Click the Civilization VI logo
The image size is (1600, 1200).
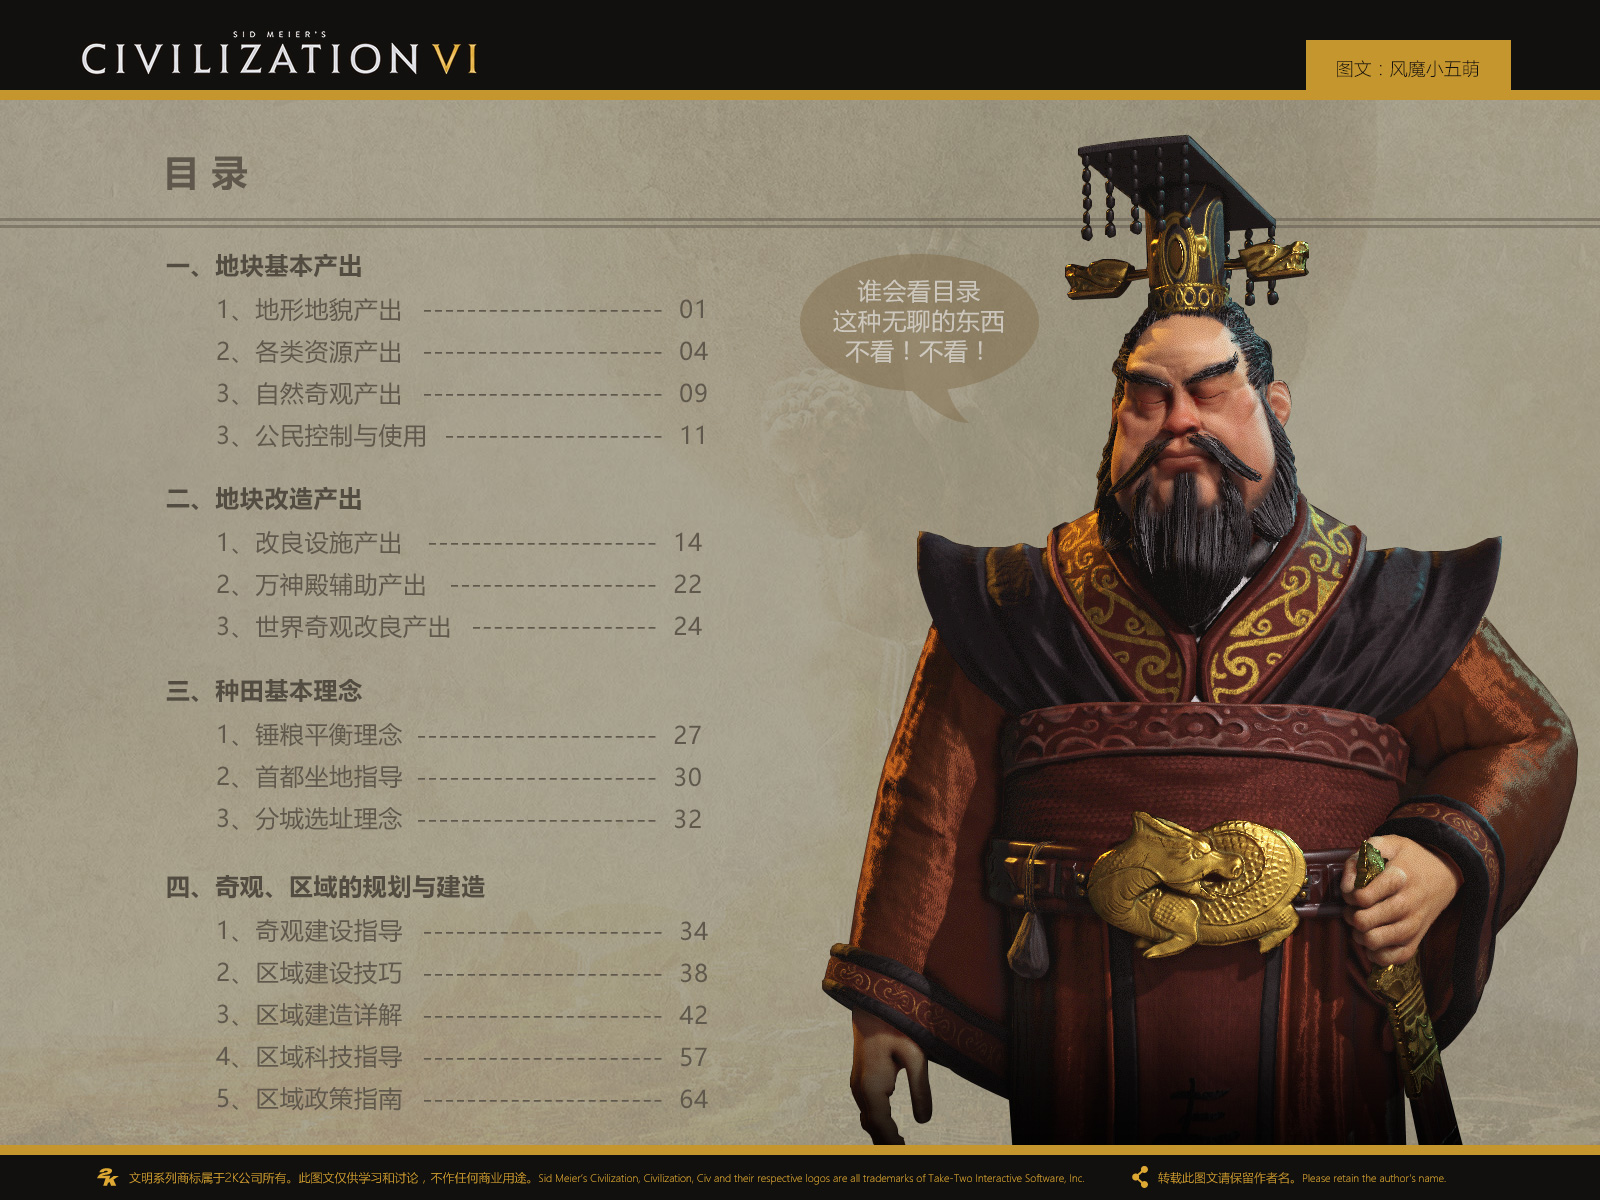click(280, 55)
